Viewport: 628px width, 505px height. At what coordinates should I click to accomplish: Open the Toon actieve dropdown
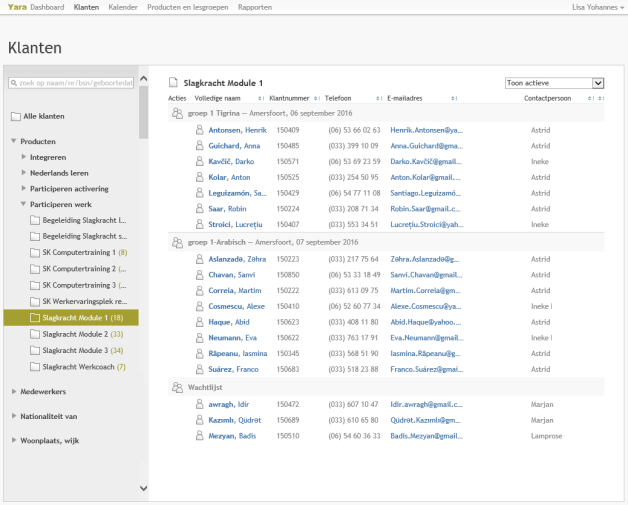(x=554, y=83)
